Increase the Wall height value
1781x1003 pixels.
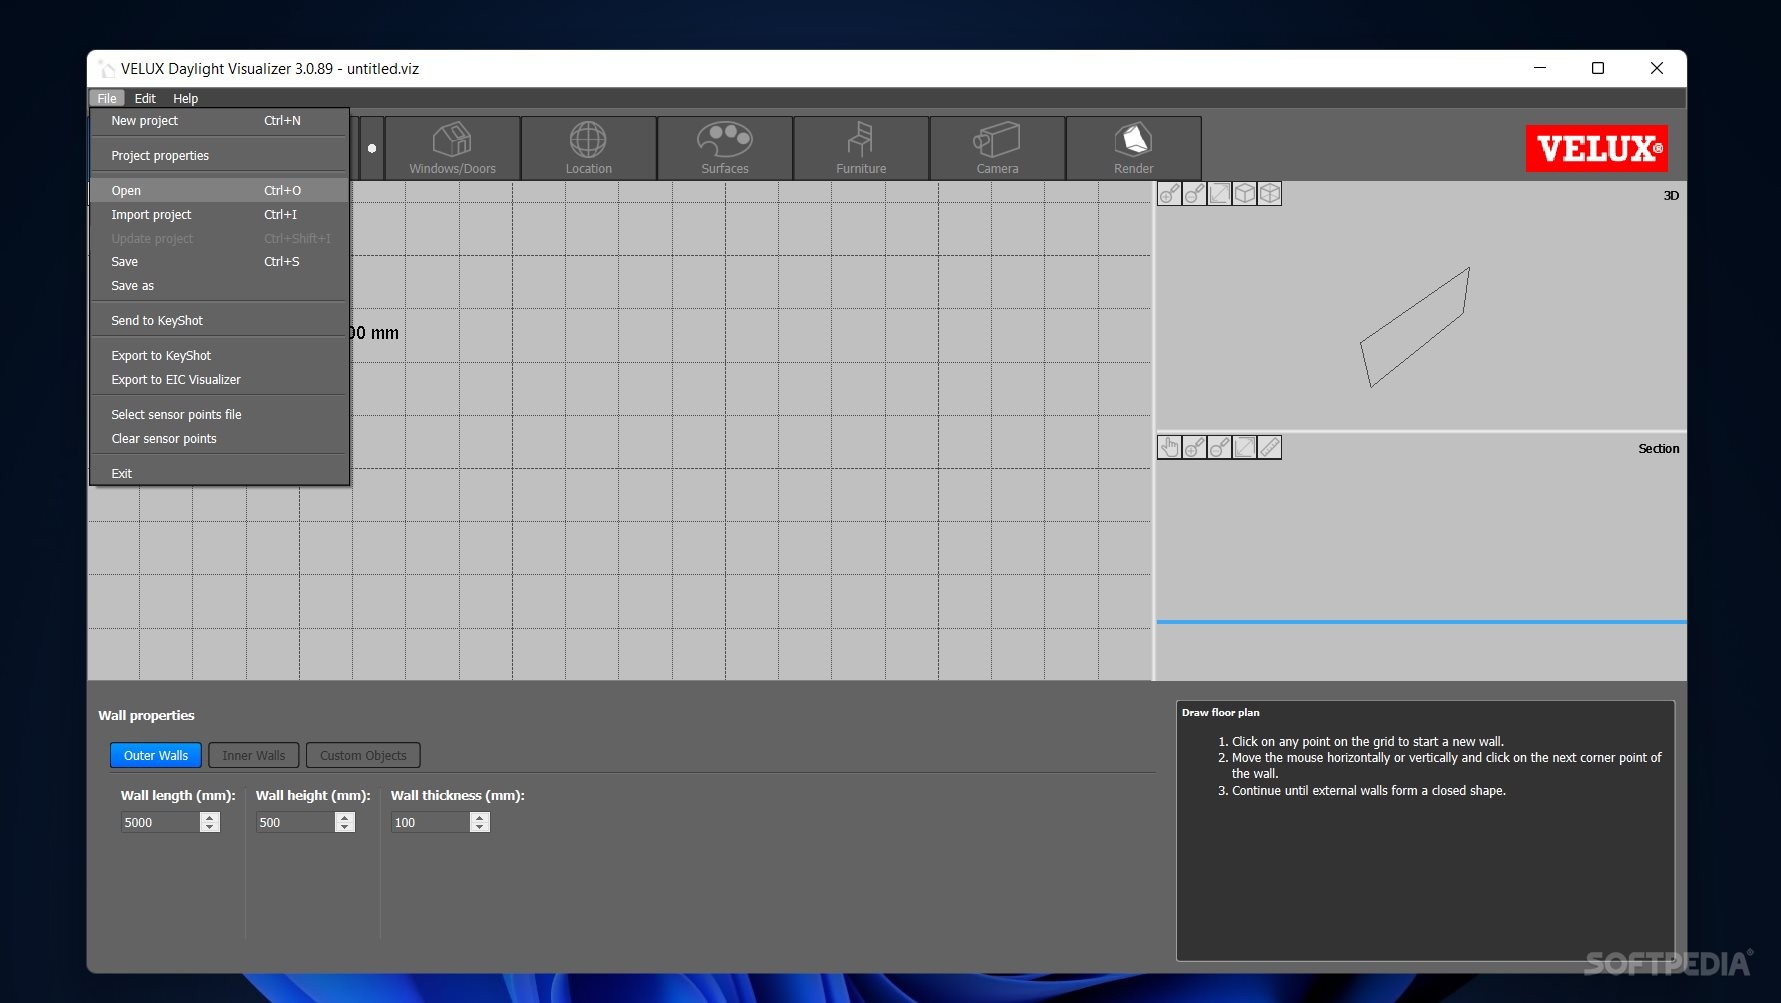pyautogui.click(x=345, y=817)
